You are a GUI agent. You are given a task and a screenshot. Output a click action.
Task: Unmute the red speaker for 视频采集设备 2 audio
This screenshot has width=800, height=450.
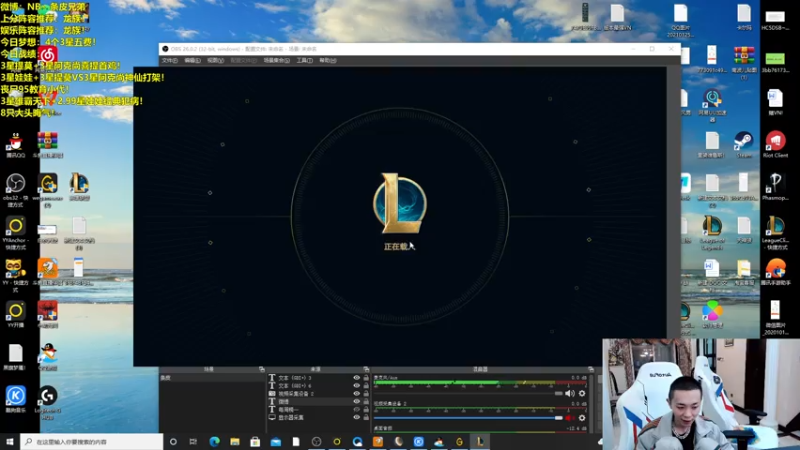569,418
